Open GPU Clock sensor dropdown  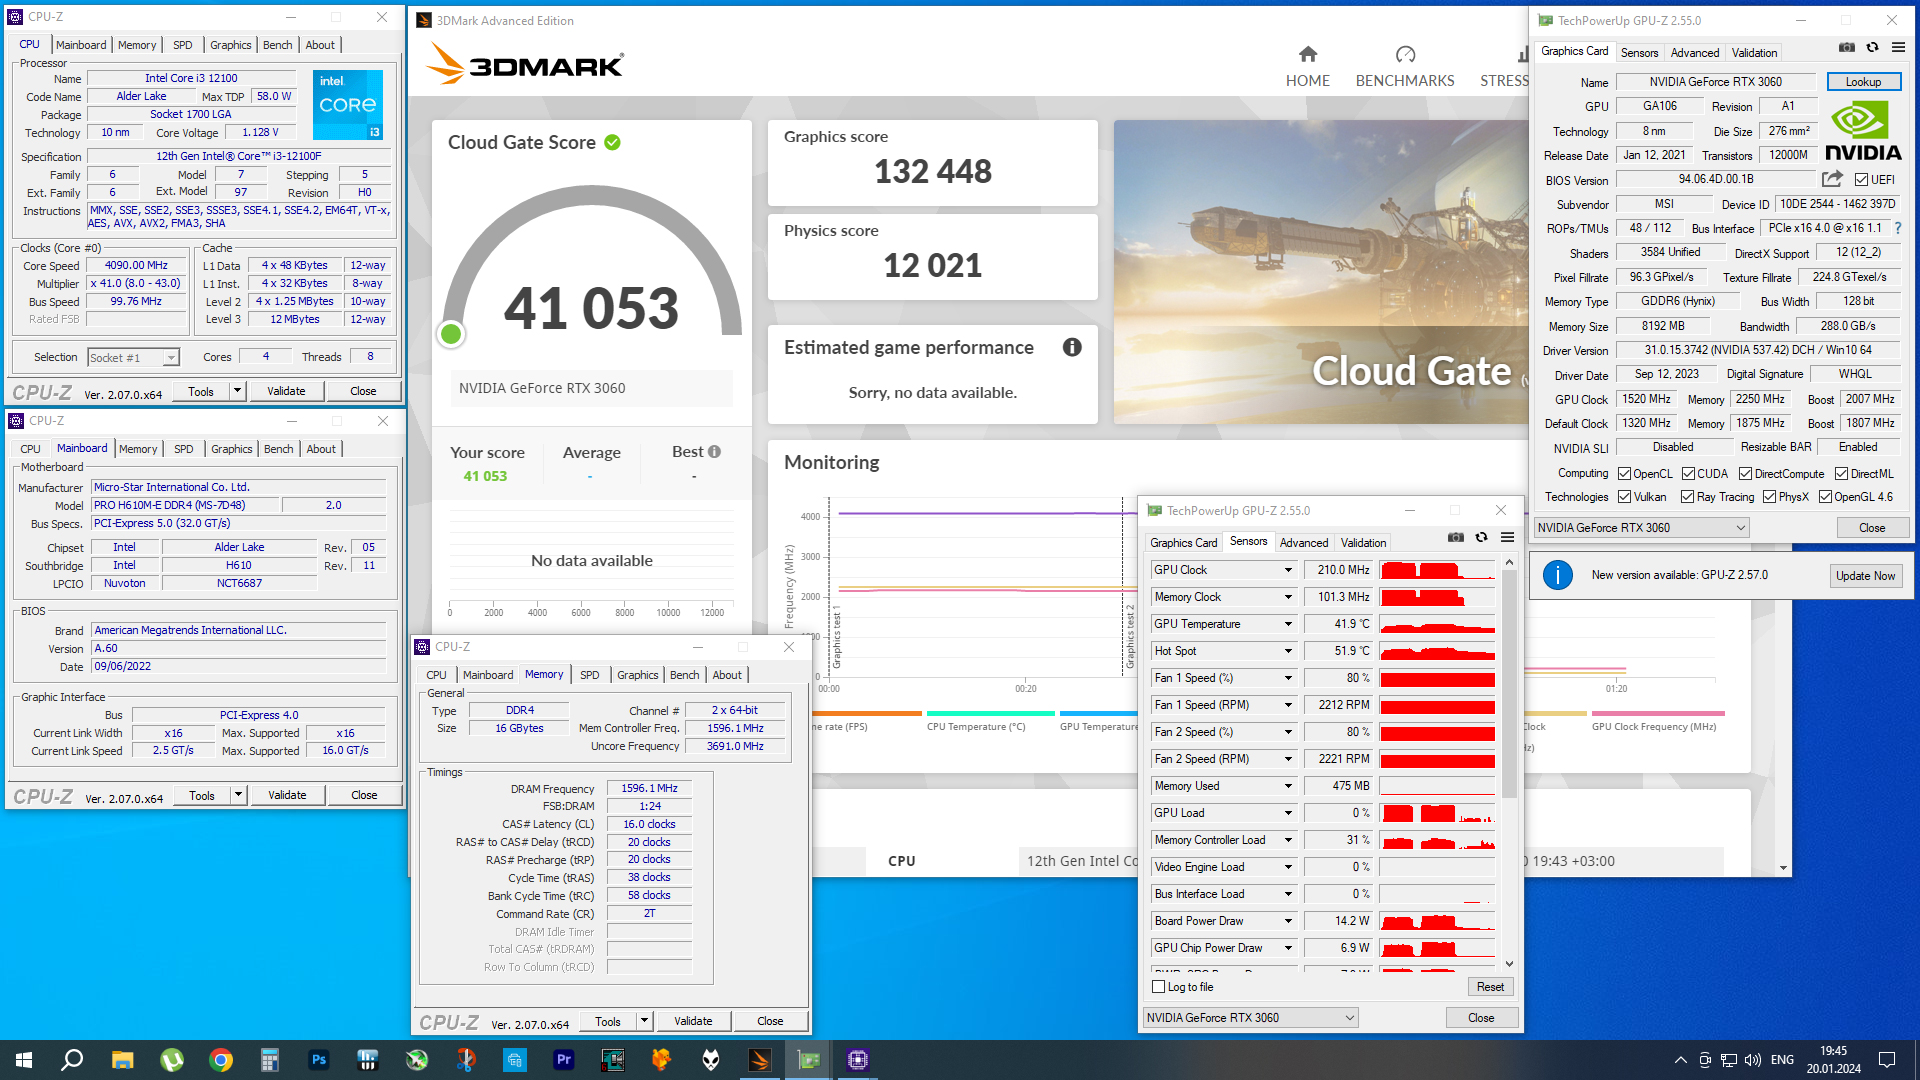[x=1288, y=570]
